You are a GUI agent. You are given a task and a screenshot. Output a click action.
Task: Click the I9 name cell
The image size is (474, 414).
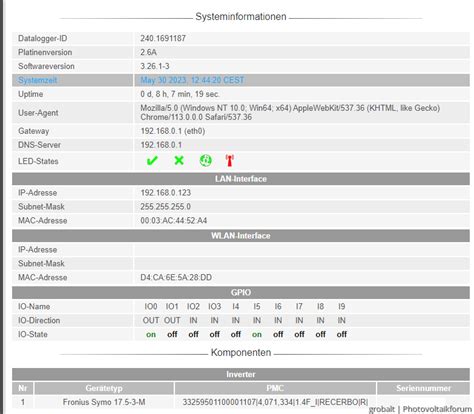point(342,306)
